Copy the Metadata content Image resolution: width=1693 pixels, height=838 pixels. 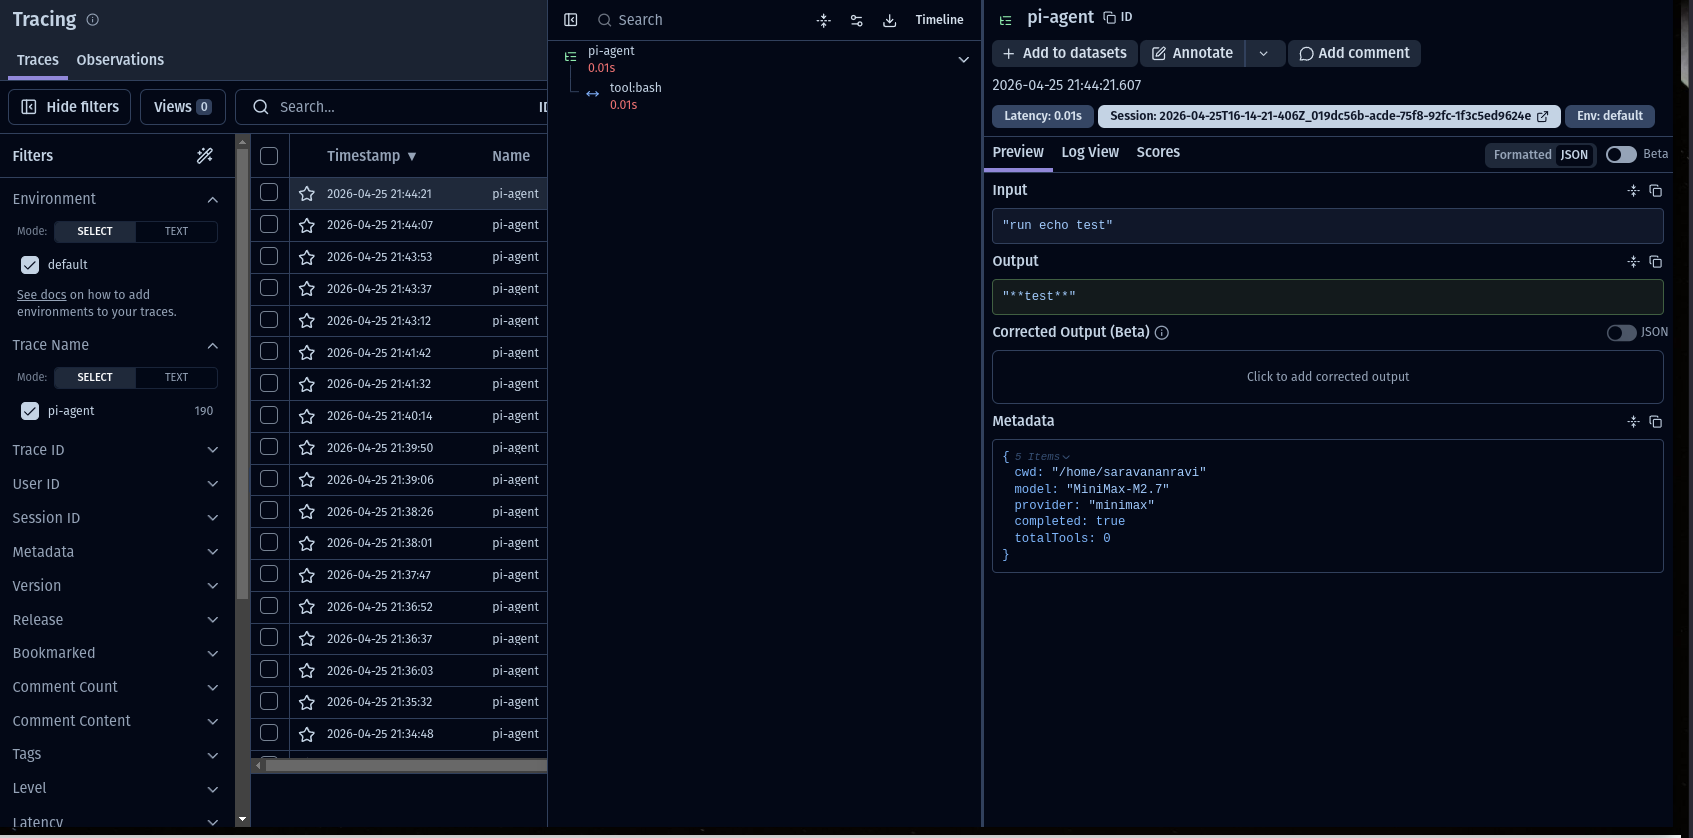(1656, 421)
